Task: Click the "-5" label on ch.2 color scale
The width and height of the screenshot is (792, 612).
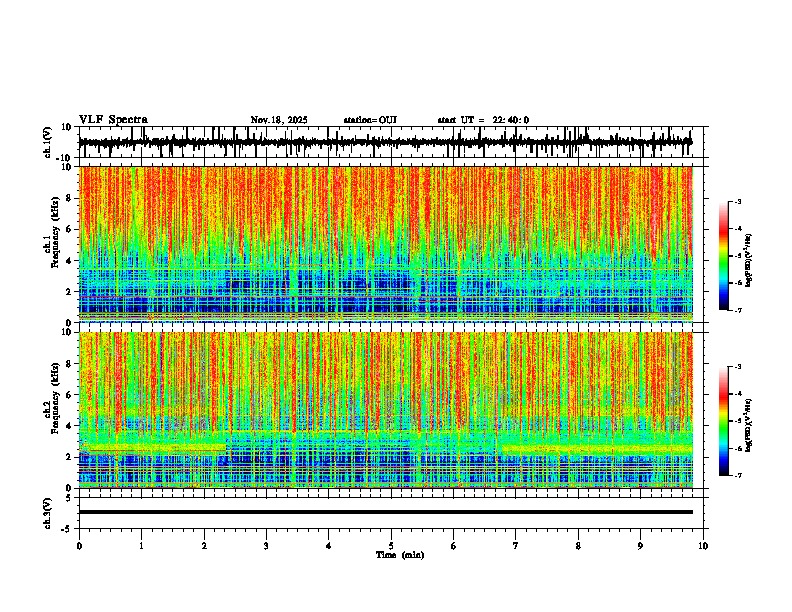Action: pyautogui.click(x=737, y=421)
